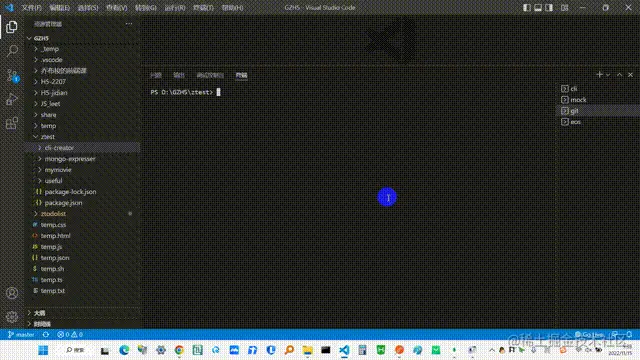Viewport: 640px width, 360px height.
Task: Open notifications bell in status bar
Action: coord(629,334)
